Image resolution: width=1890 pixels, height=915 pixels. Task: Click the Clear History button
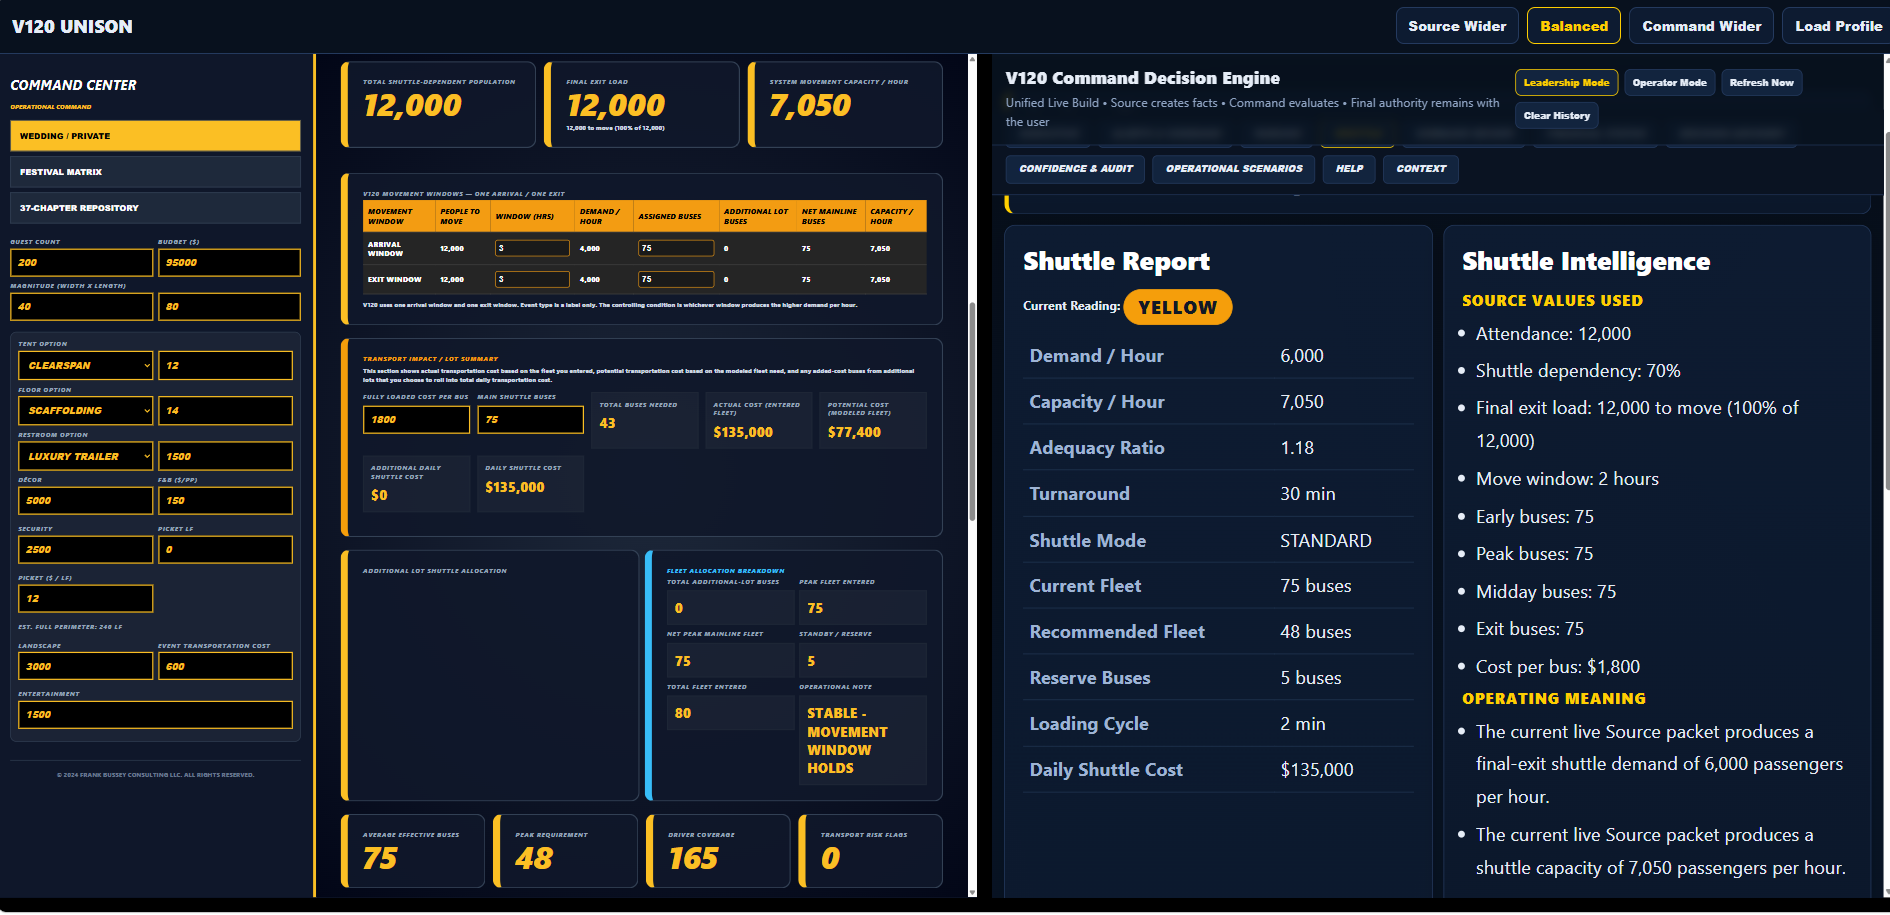(x=1556, y=116)
